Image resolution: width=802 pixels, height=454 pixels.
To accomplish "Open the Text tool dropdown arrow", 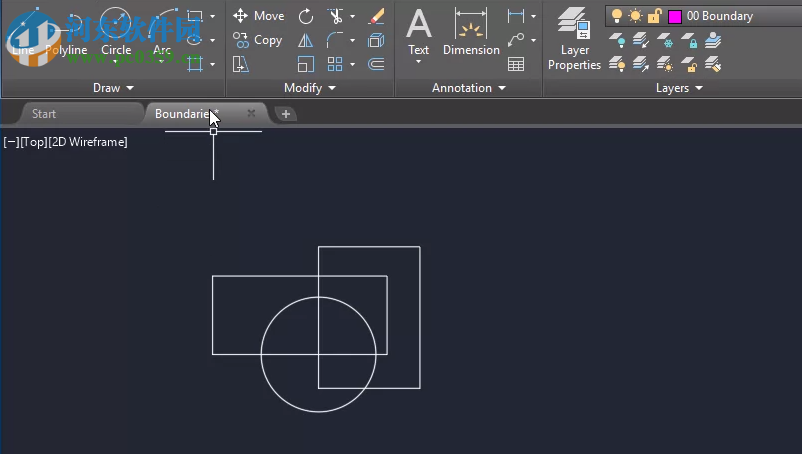I will tap(418, 62).
